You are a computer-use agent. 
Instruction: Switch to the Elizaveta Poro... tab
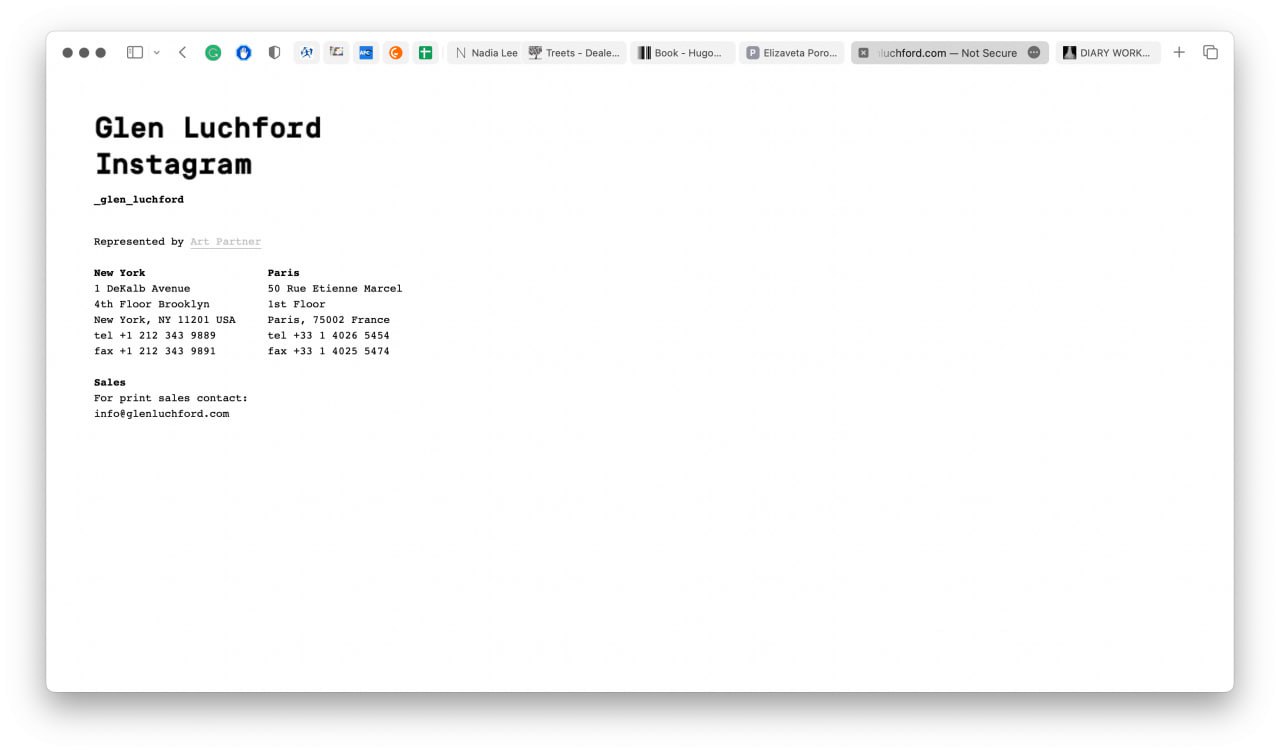tap(791, 53)
